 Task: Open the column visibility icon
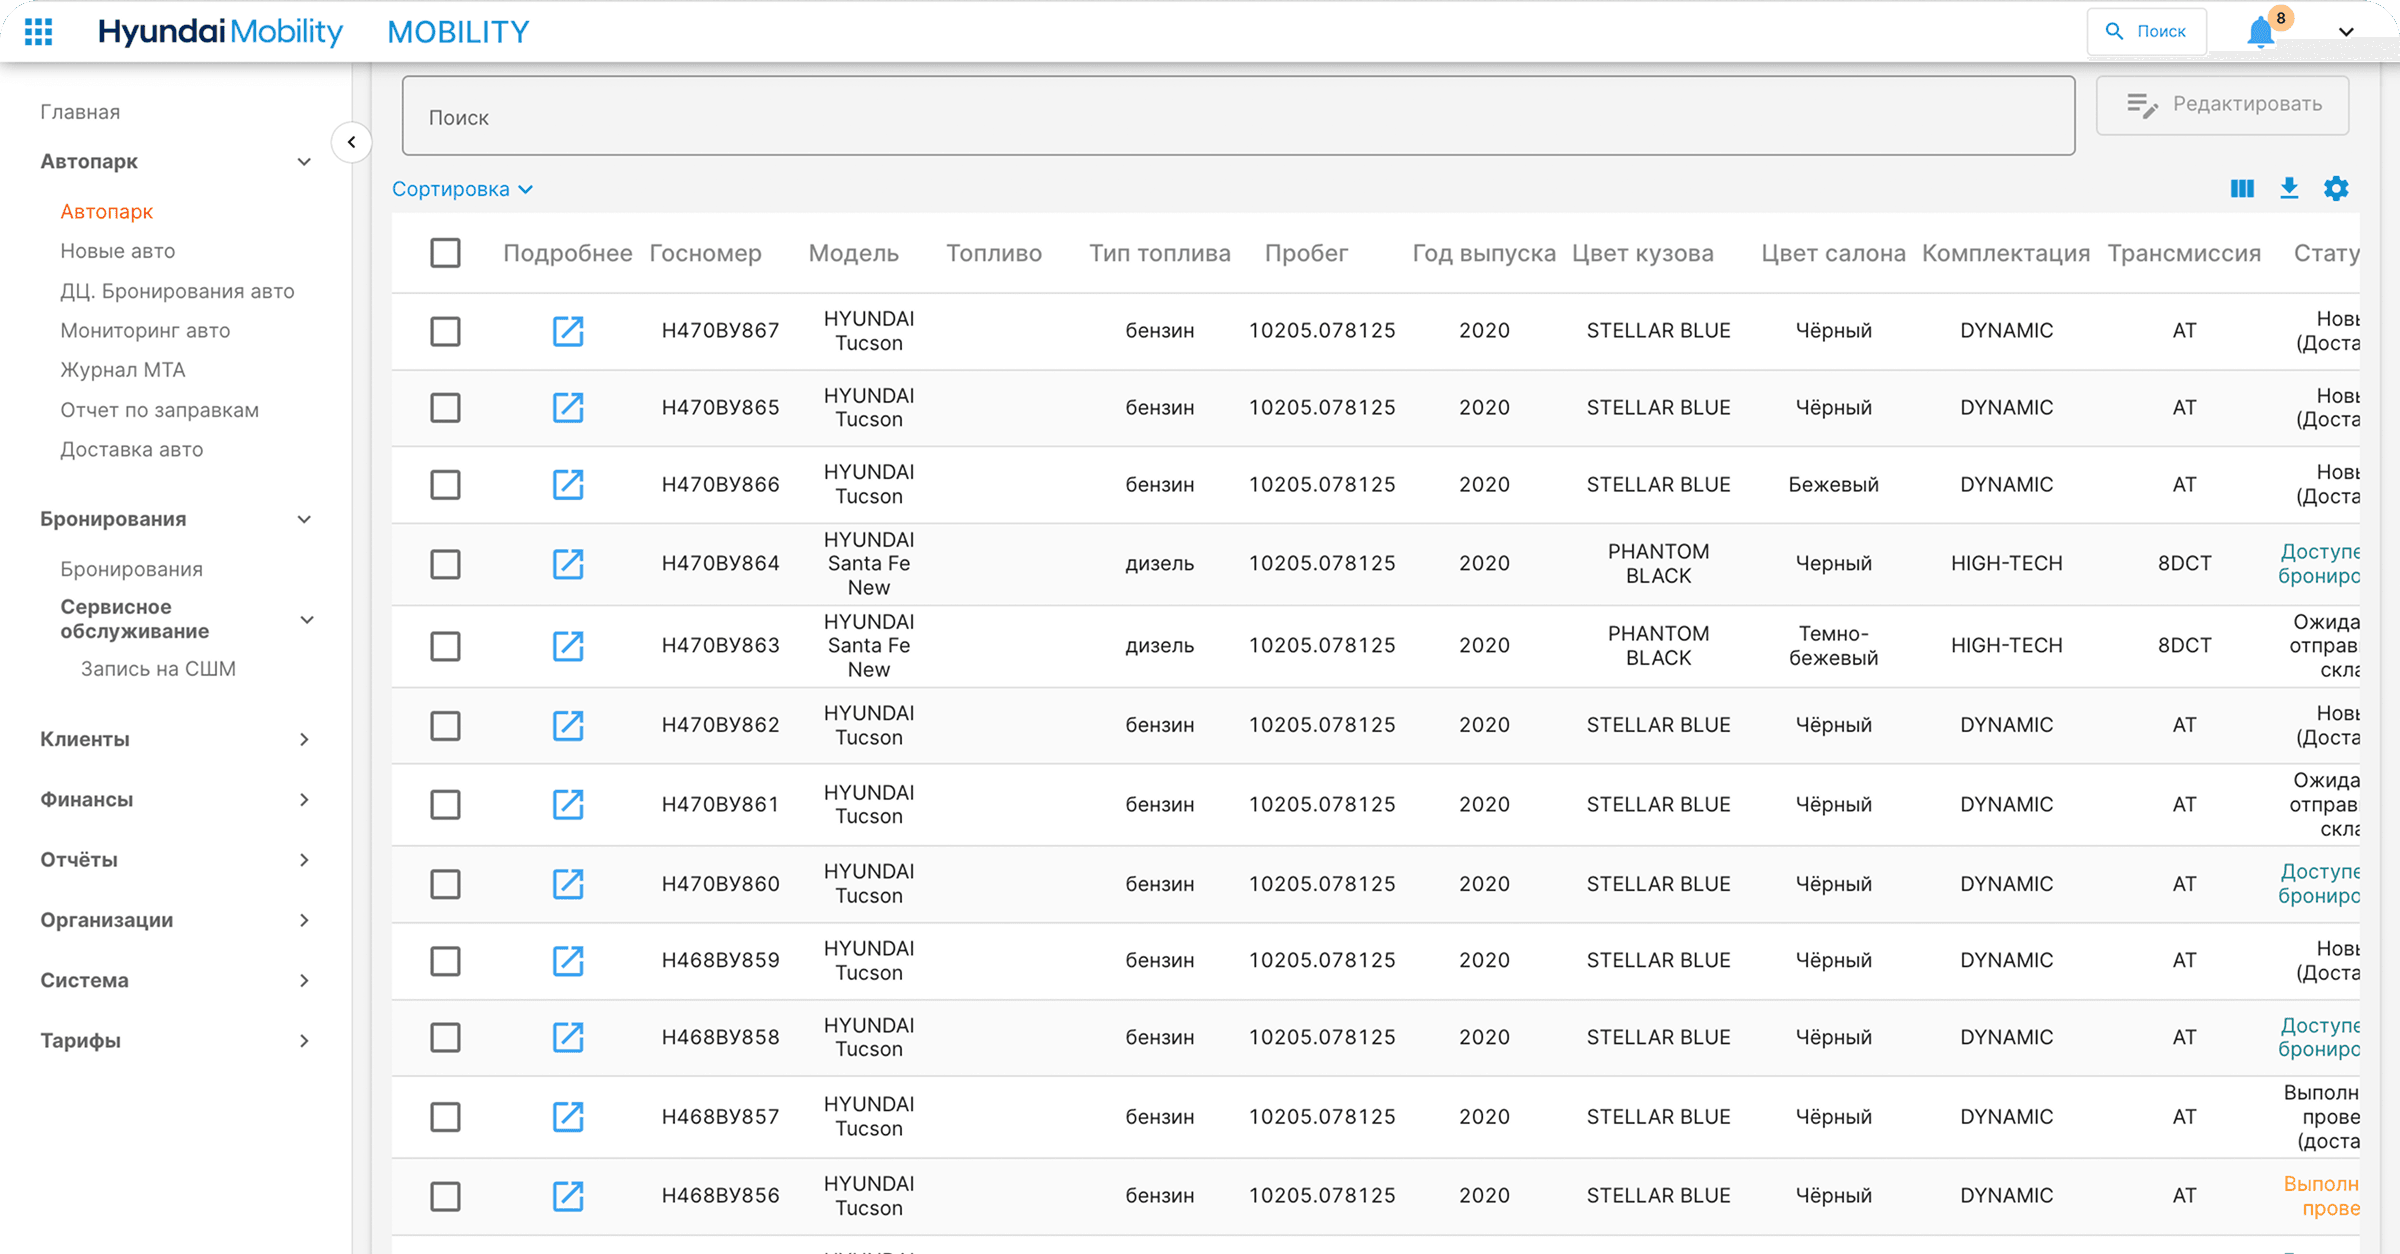coord(2242,189)
